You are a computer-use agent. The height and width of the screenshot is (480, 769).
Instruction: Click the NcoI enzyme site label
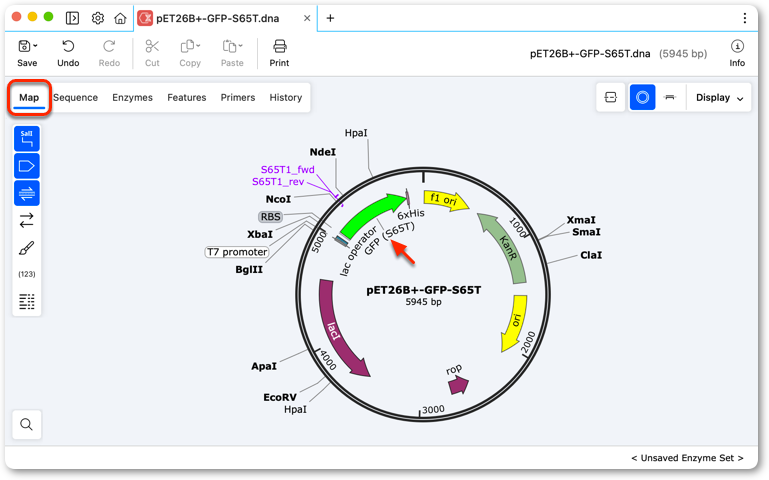coord(278,200)
